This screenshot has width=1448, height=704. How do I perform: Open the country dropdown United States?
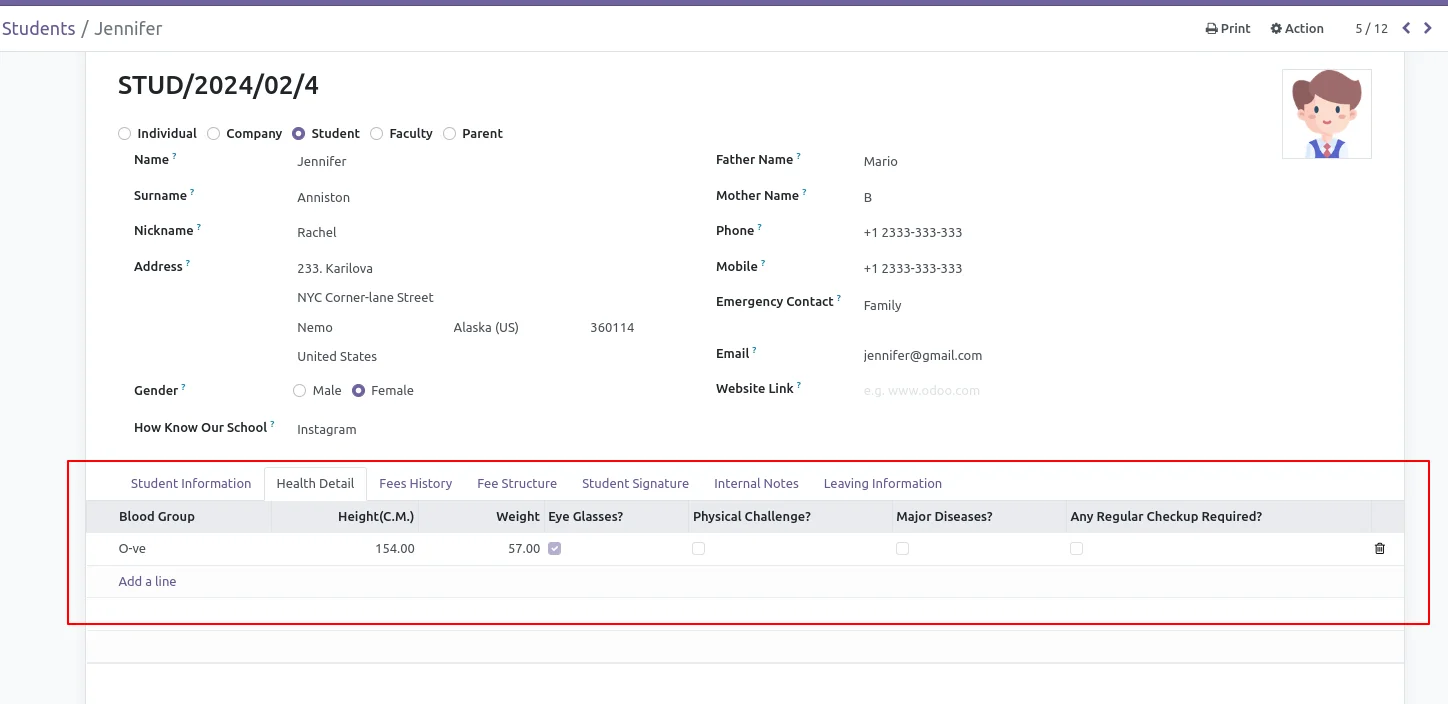point(337,356)
